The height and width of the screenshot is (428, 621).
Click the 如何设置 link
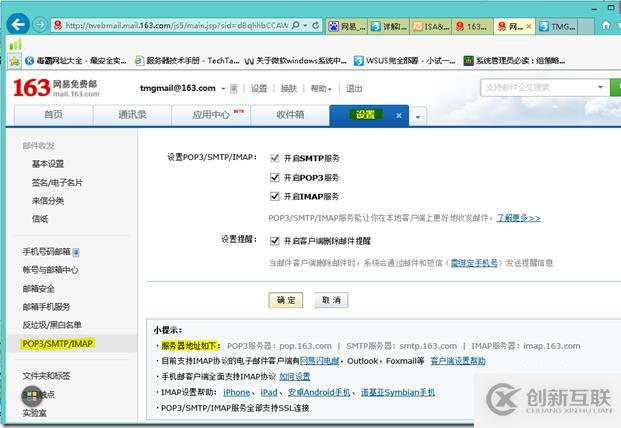[x=295, y=377]
